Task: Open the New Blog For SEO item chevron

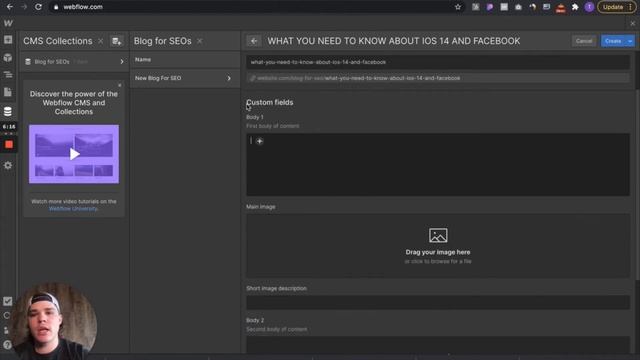Action: point(229,78)
